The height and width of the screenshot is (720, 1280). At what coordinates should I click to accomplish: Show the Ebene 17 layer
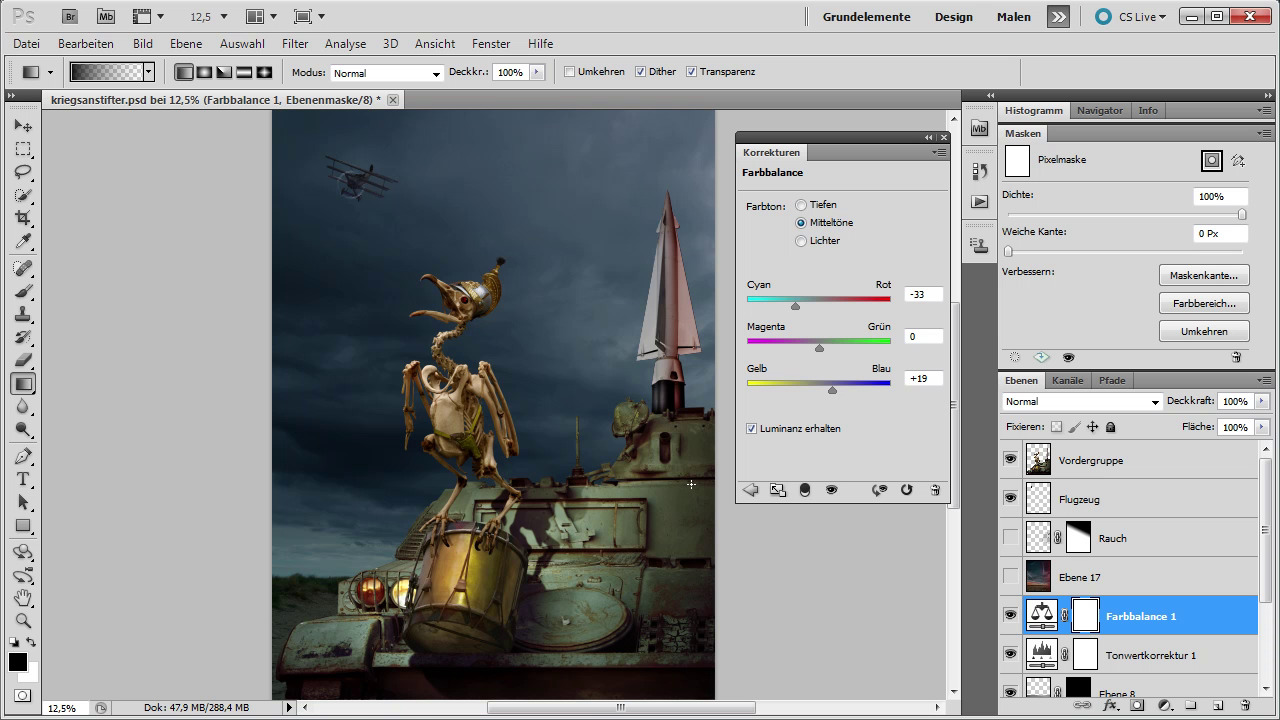point(1010,577)
